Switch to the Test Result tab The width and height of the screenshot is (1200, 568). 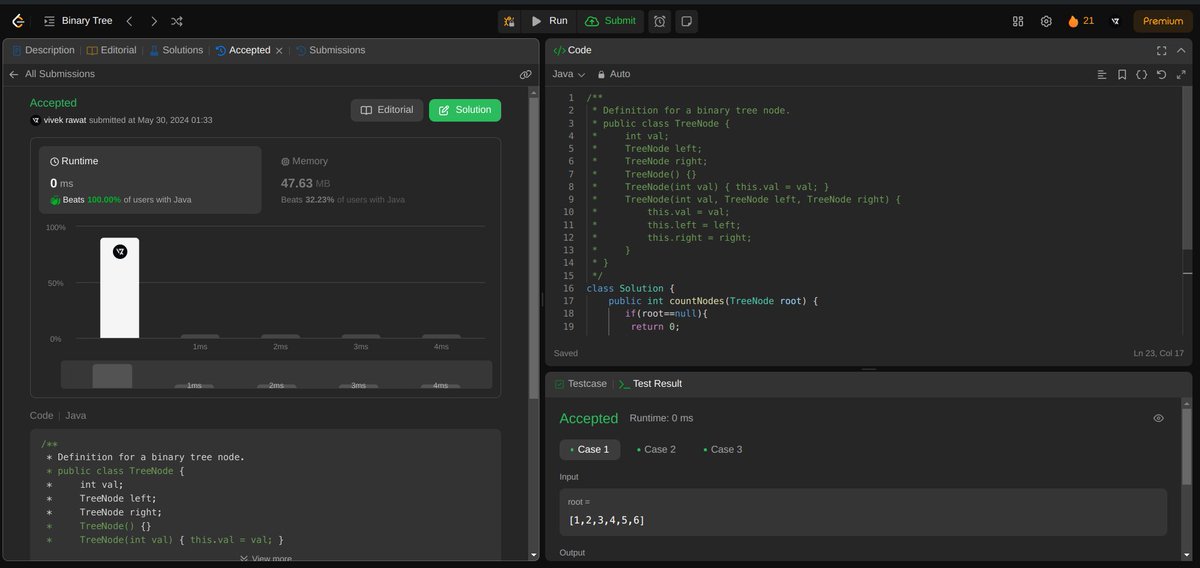(x=650, y=384)
